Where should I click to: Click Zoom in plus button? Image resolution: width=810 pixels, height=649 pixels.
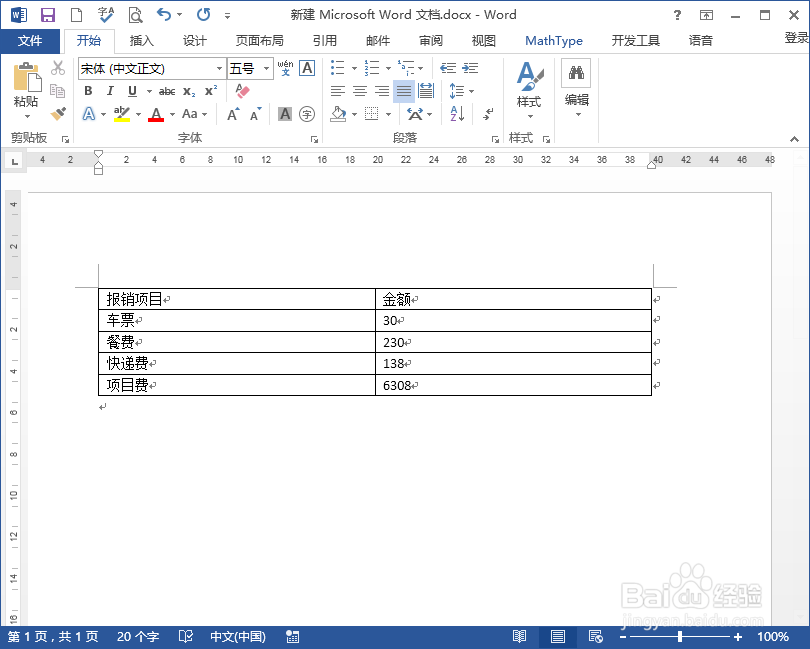coord(738,637)
